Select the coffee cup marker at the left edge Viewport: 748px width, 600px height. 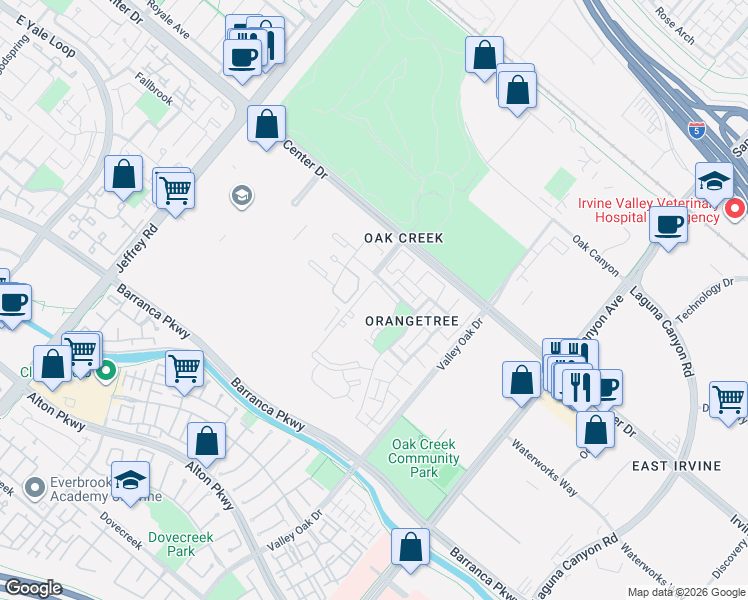click(13, 304)
